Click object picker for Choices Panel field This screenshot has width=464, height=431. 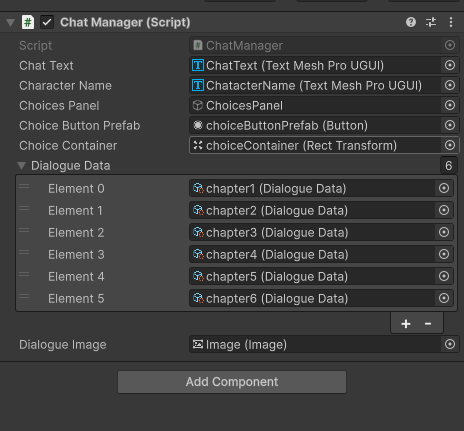(x=450, y=105)
